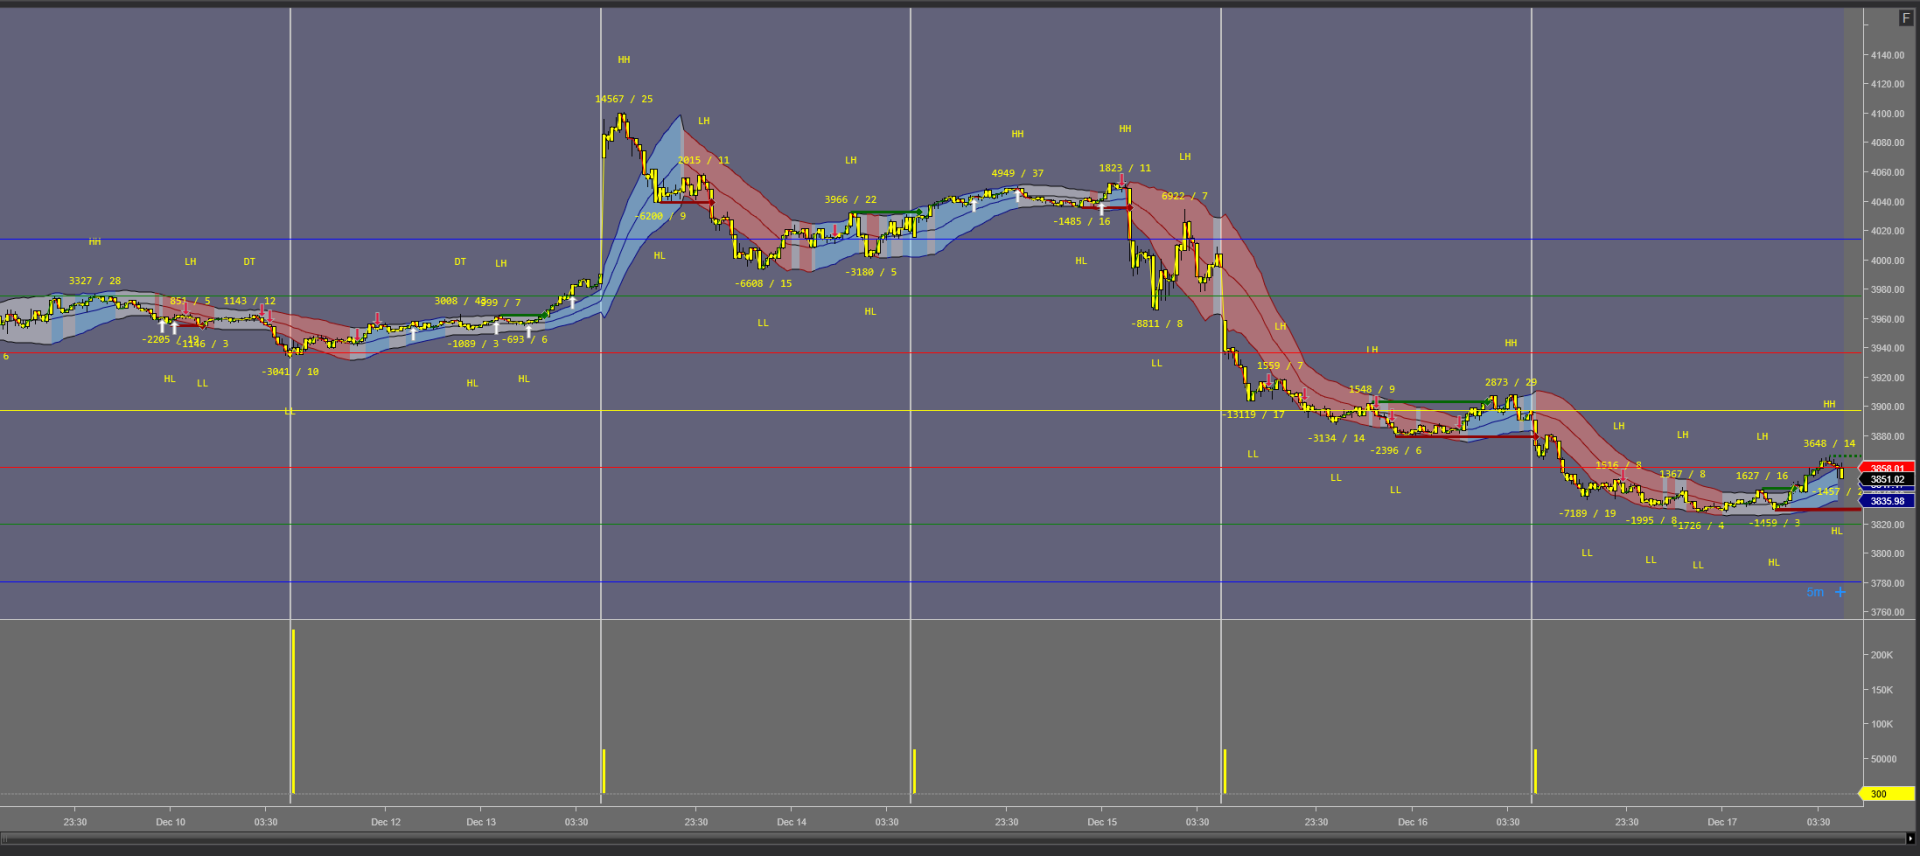Click the Dec 16 date label
The image size is (1920, 856).
click(x=1412, y=822)
